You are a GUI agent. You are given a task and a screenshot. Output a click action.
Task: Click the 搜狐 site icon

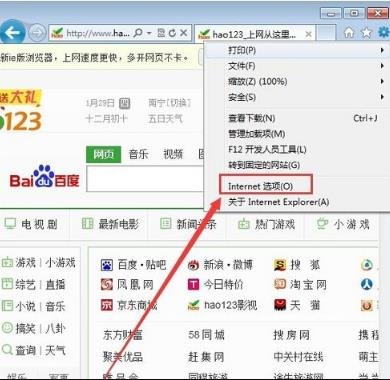280,265
